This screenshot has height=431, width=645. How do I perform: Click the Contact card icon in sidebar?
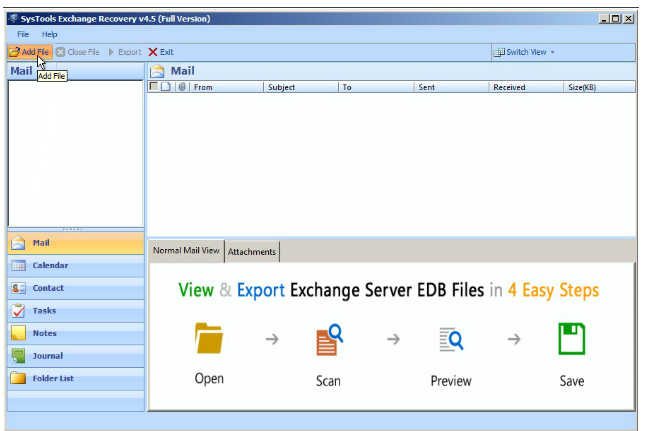18,288
